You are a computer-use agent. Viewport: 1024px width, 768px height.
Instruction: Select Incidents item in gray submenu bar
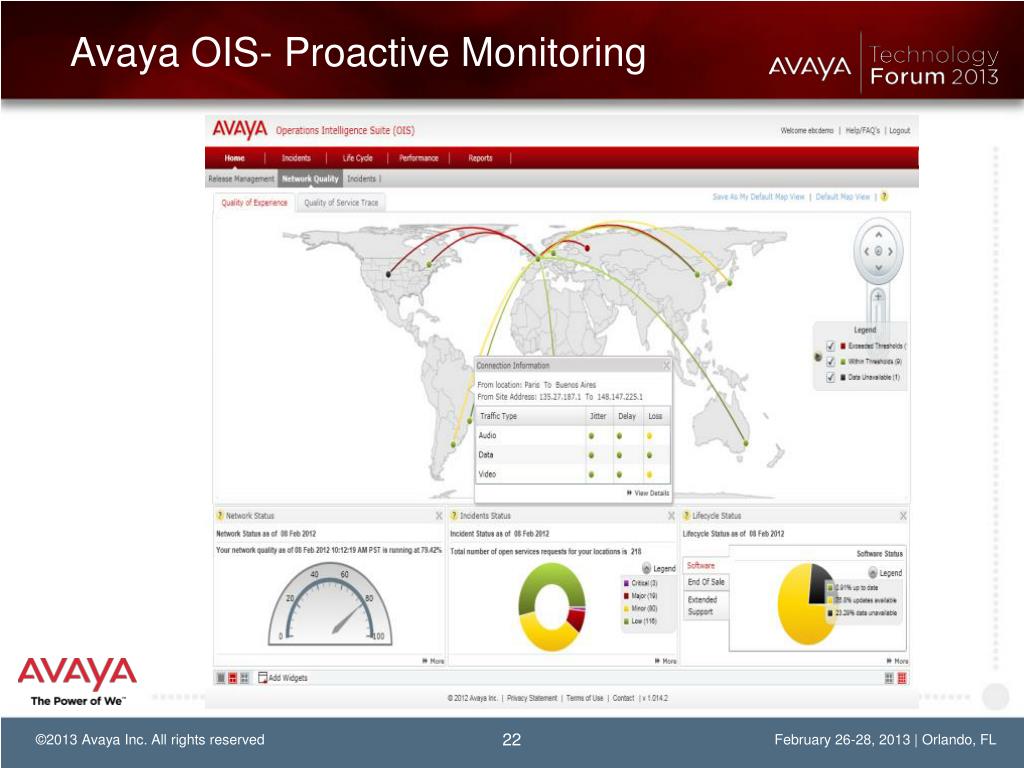pyautogui.click(x=361, y=179)
